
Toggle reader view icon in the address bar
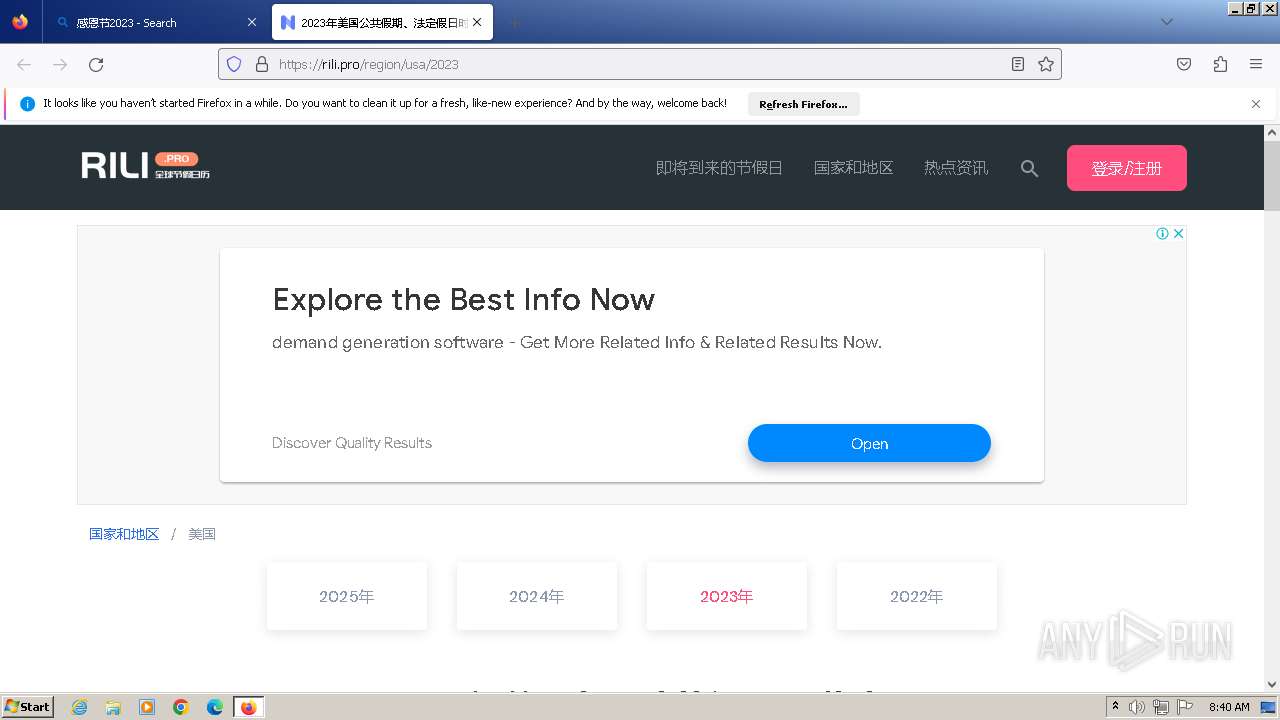coord(1018,64)
